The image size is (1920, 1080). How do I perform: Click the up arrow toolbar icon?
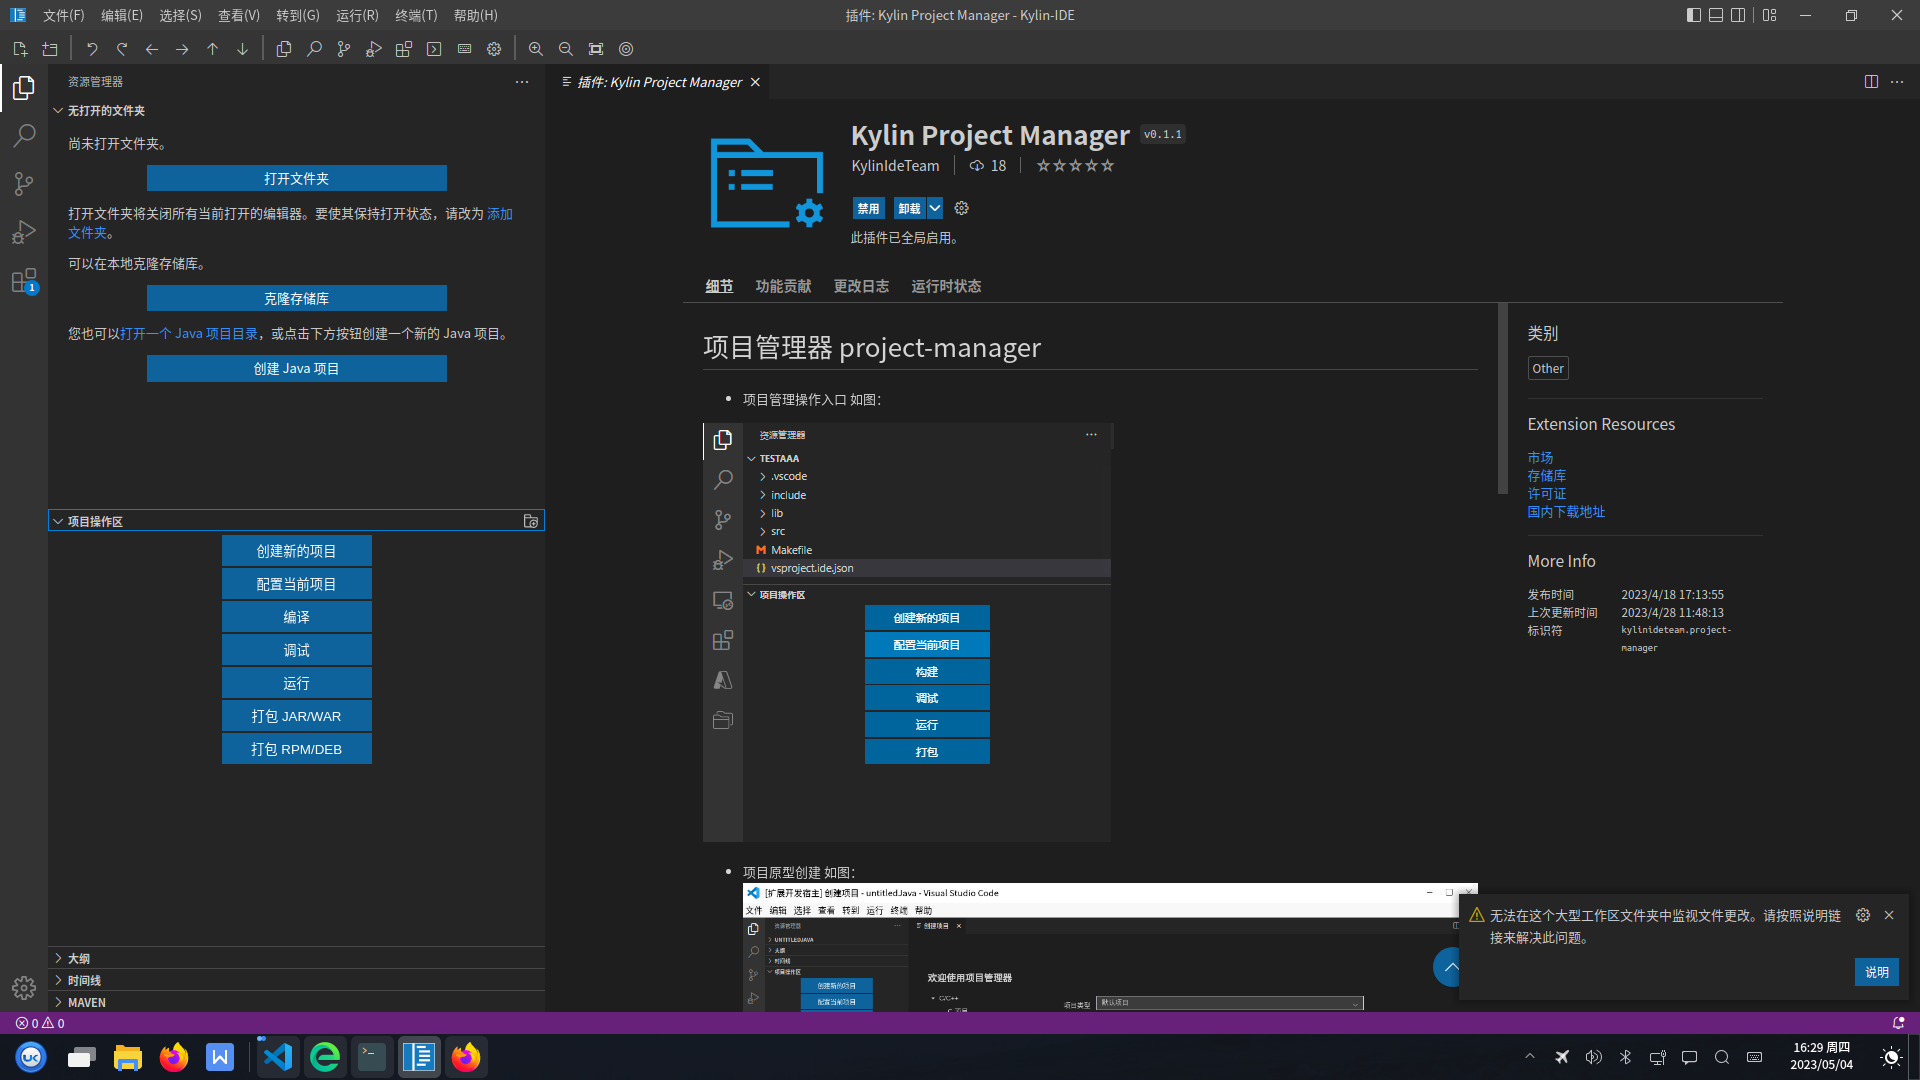pos(212,49)
